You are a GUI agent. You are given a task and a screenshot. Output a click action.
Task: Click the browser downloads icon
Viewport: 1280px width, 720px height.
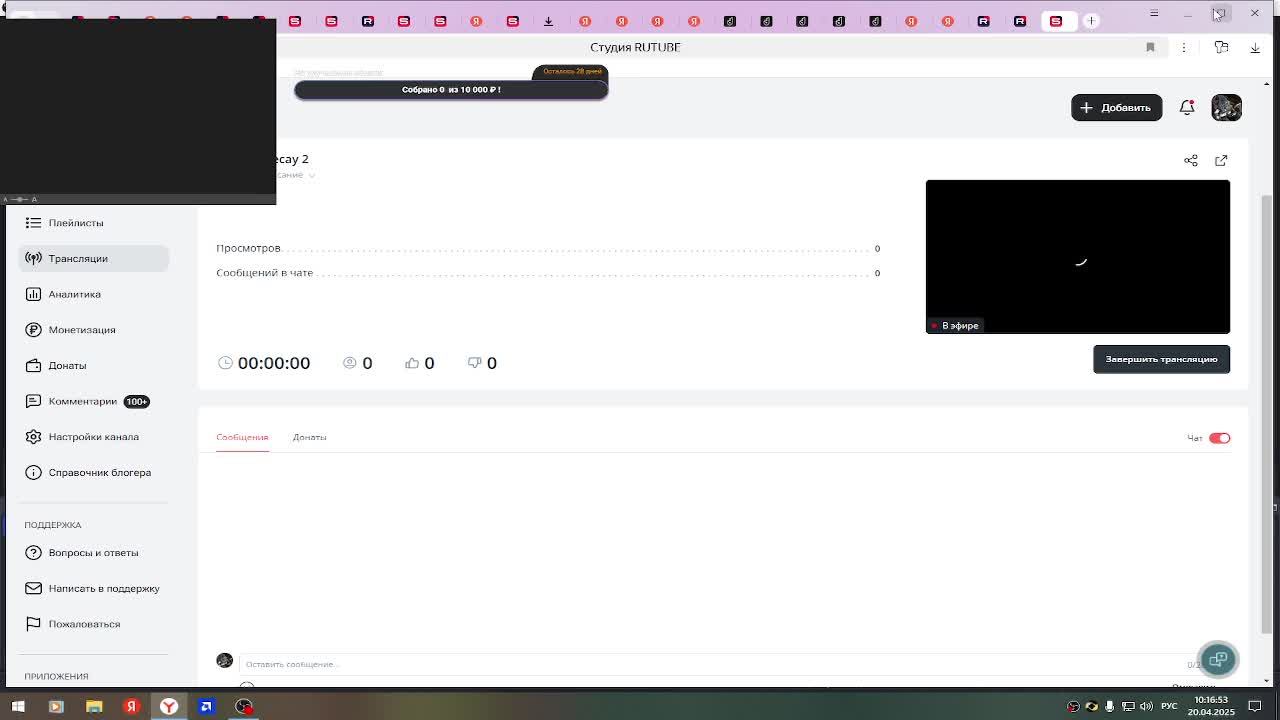(x=1255, y=47)
